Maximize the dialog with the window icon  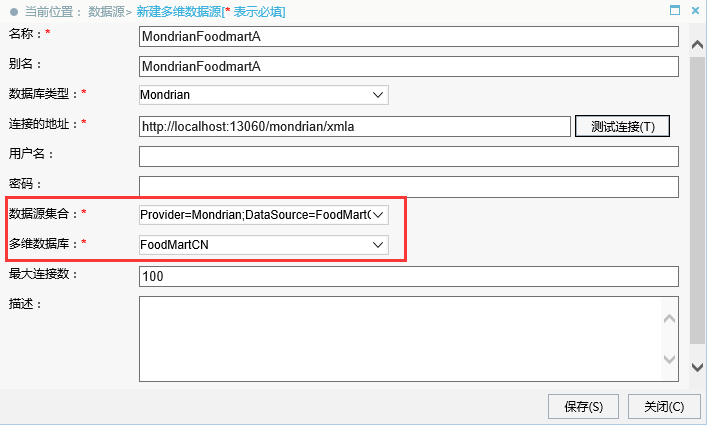pos(675,10)
